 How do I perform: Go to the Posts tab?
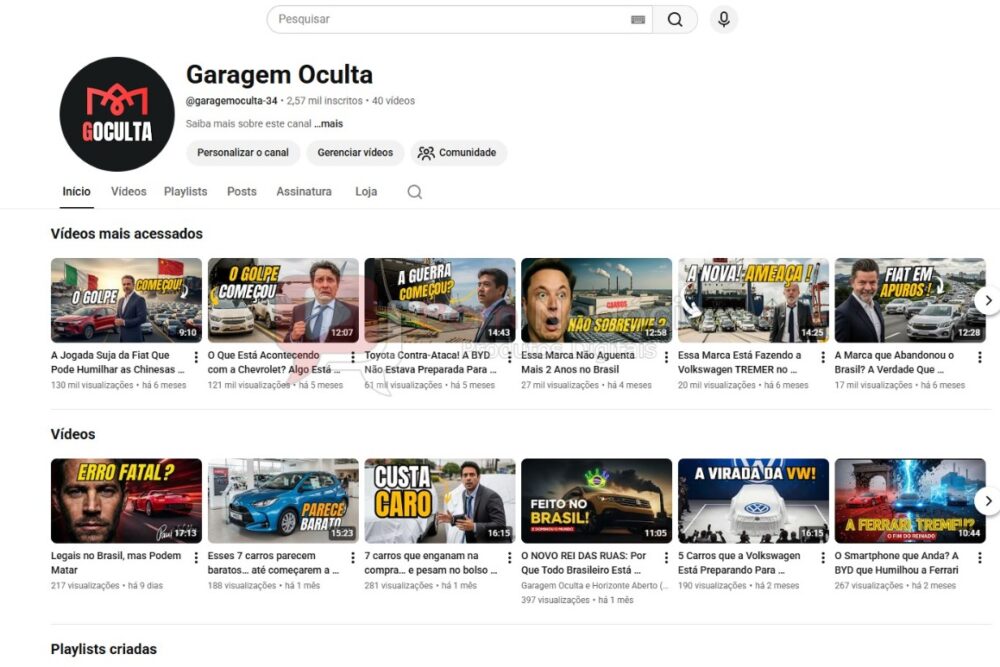[x=242, y=191]
